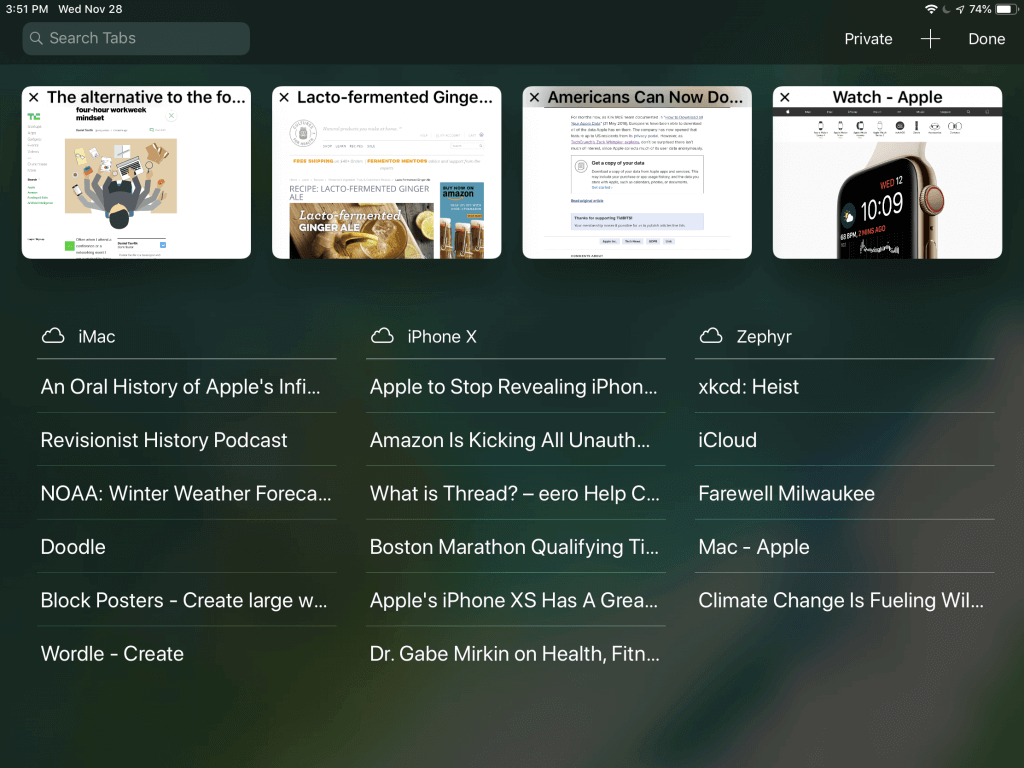Open 'What is Thread? – eero Help C...' tab
This screenshot has height=768, width=1024.
pyautogui.click(x=516, y=494)
